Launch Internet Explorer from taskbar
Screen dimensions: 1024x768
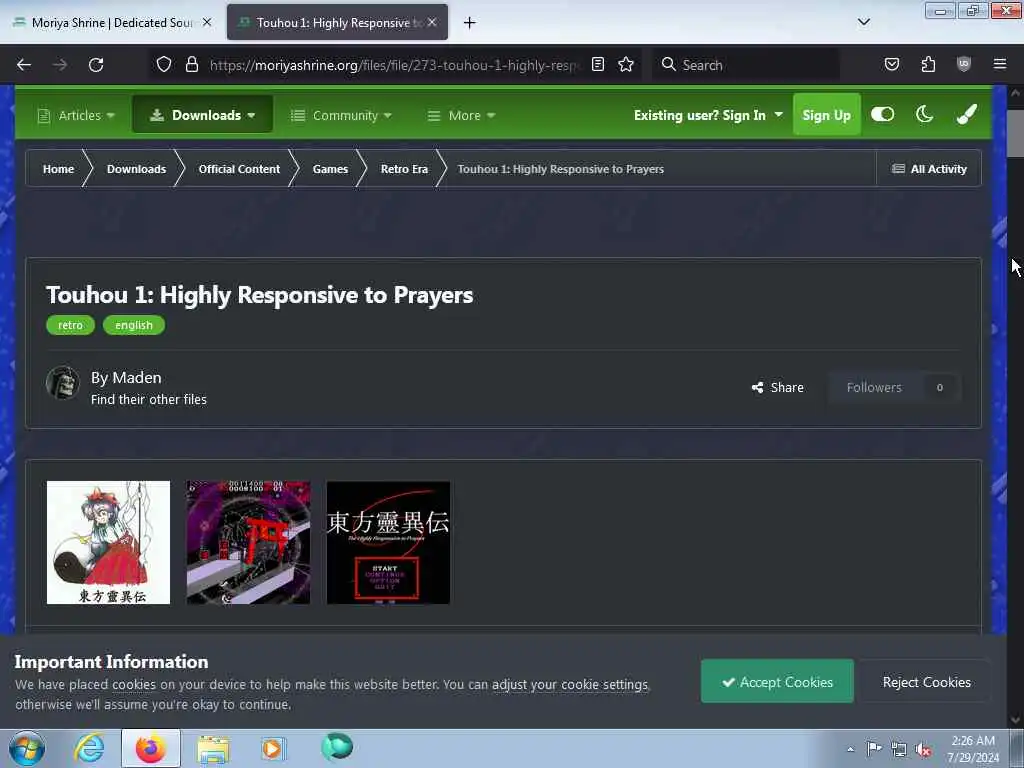pyautogui.click(x=89, y=748)
